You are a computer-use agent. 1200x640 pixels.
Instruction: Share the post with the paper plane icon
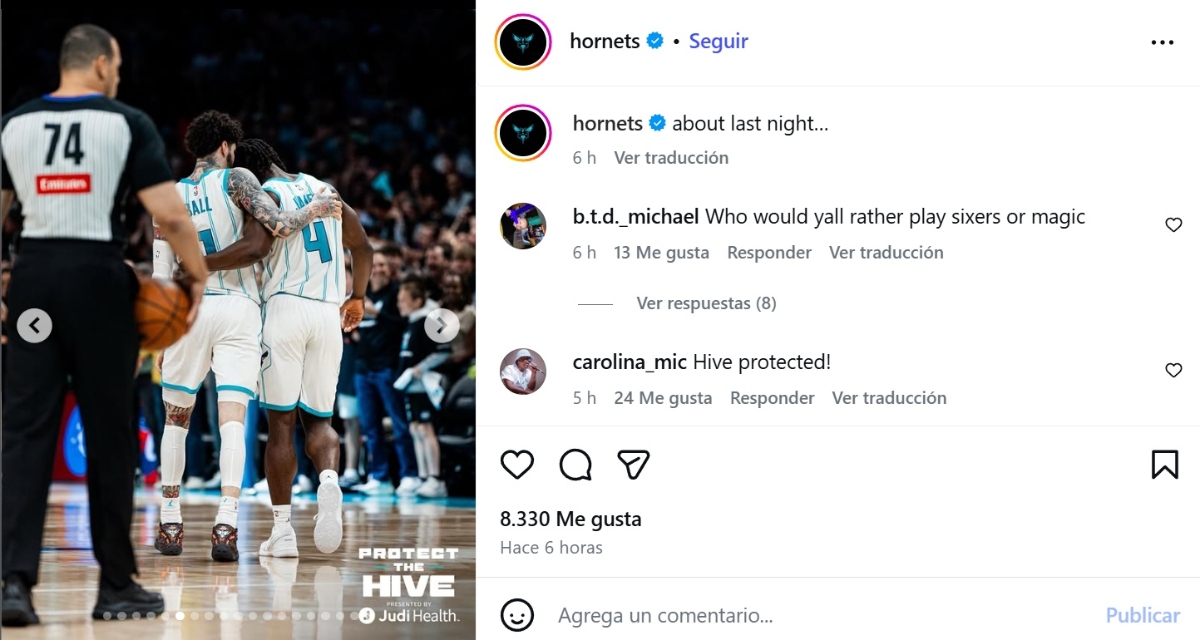click(633, 464)
